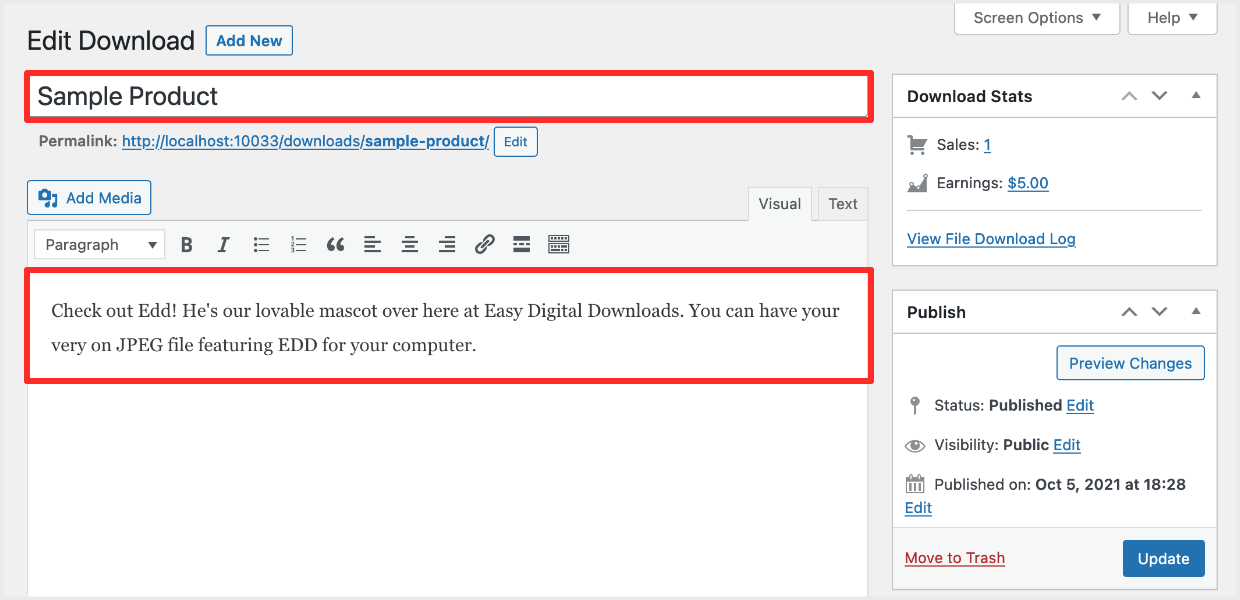Image resolution: width=1240 pixels, height=600 pixels.
Task: Click the Earnings chart icon
Action: point(917,183)
